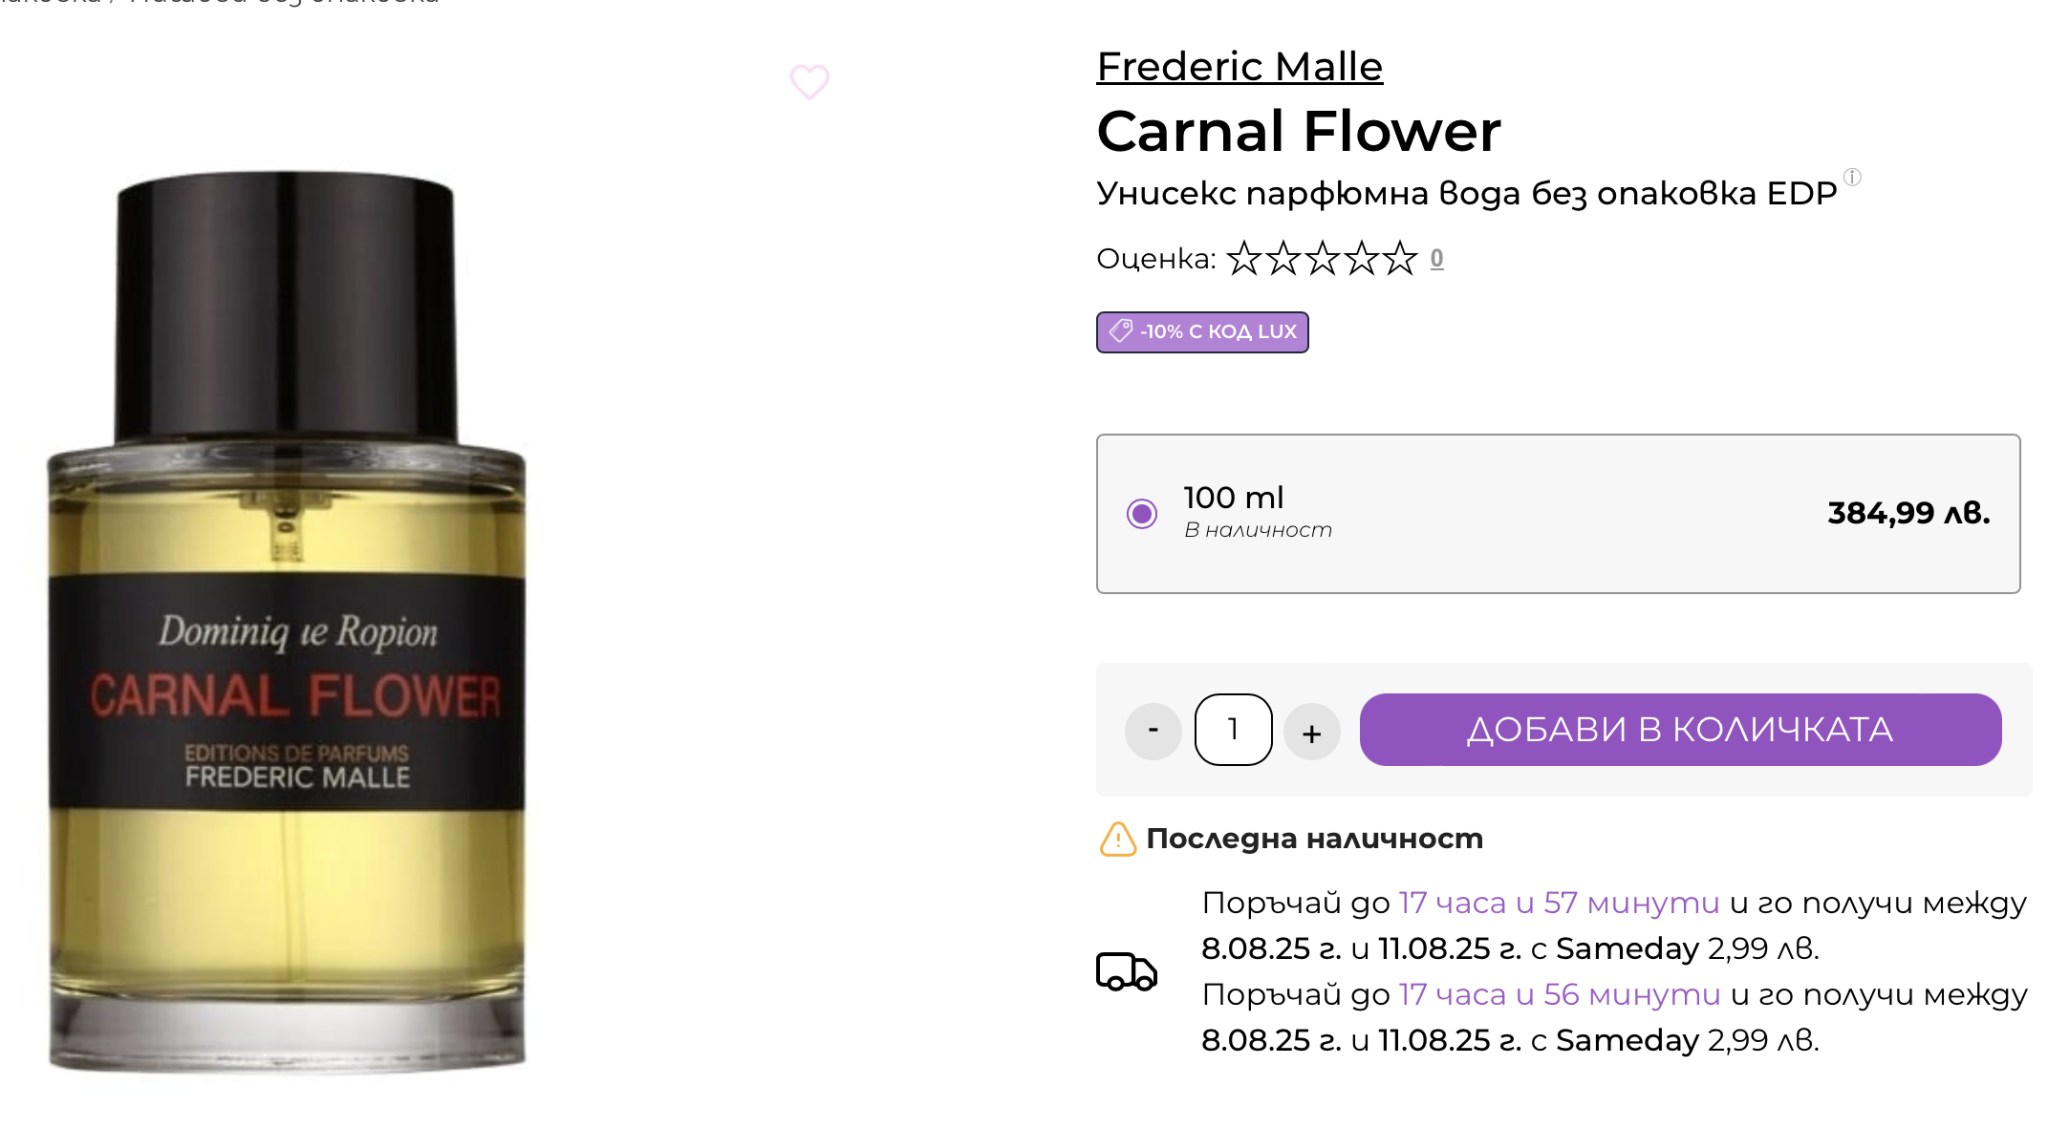Image resolution: width=2048 pixels, height=1128 pixels.
Task: Give a five-star rating using last star
Action: (x=1400, y=258)
